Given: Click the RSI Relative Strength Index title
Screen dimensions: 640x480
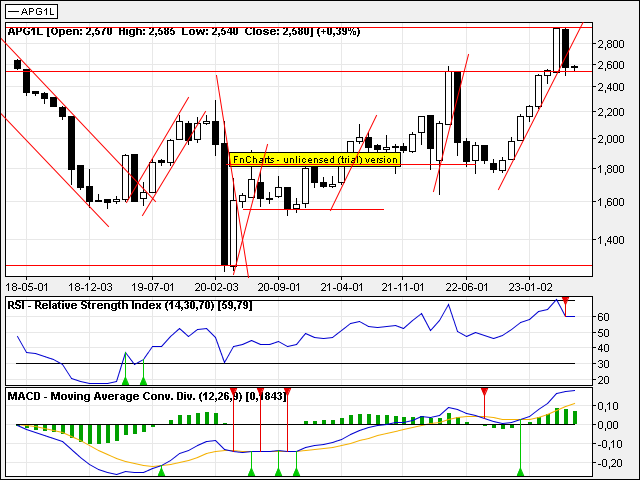Looking at the screenshot, I should point(130,305).
